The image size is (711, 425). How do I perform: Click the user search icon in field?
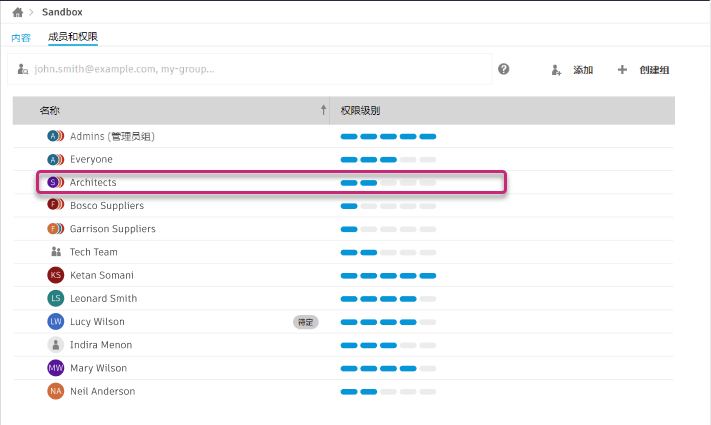[23, 69]
